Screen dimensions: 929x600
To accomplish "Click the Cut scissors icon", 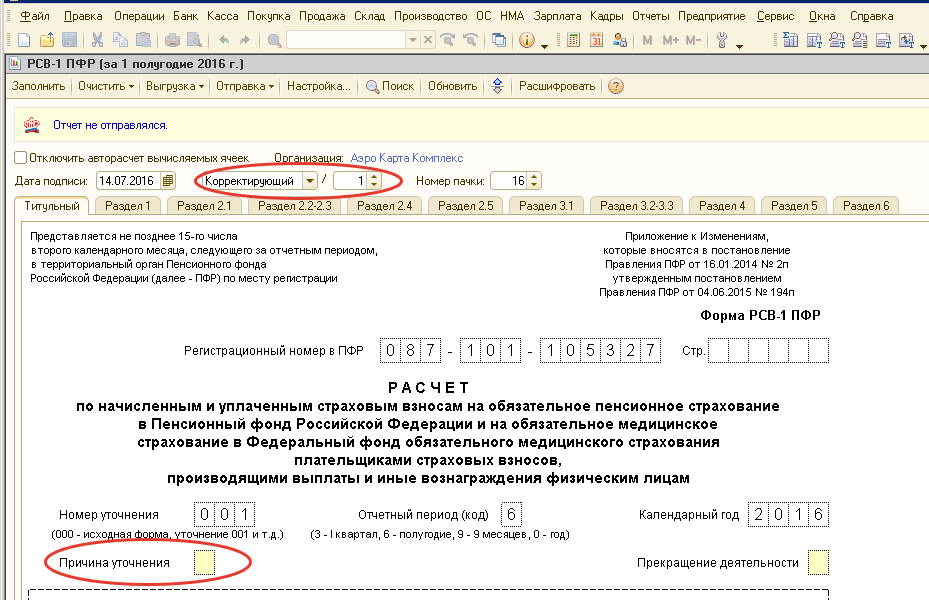I will pos(97,40).
